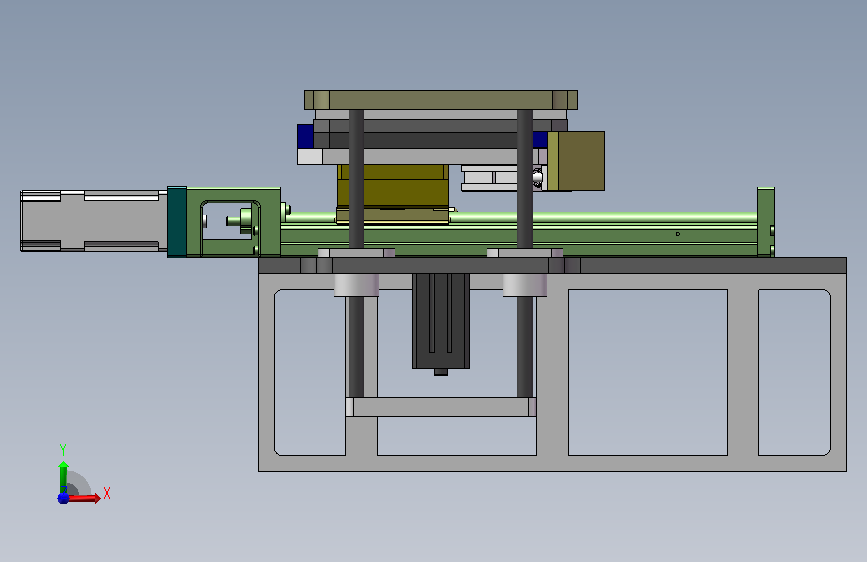
Task: Select the green end plate at the rail's right end
Action: coord(766,222)
